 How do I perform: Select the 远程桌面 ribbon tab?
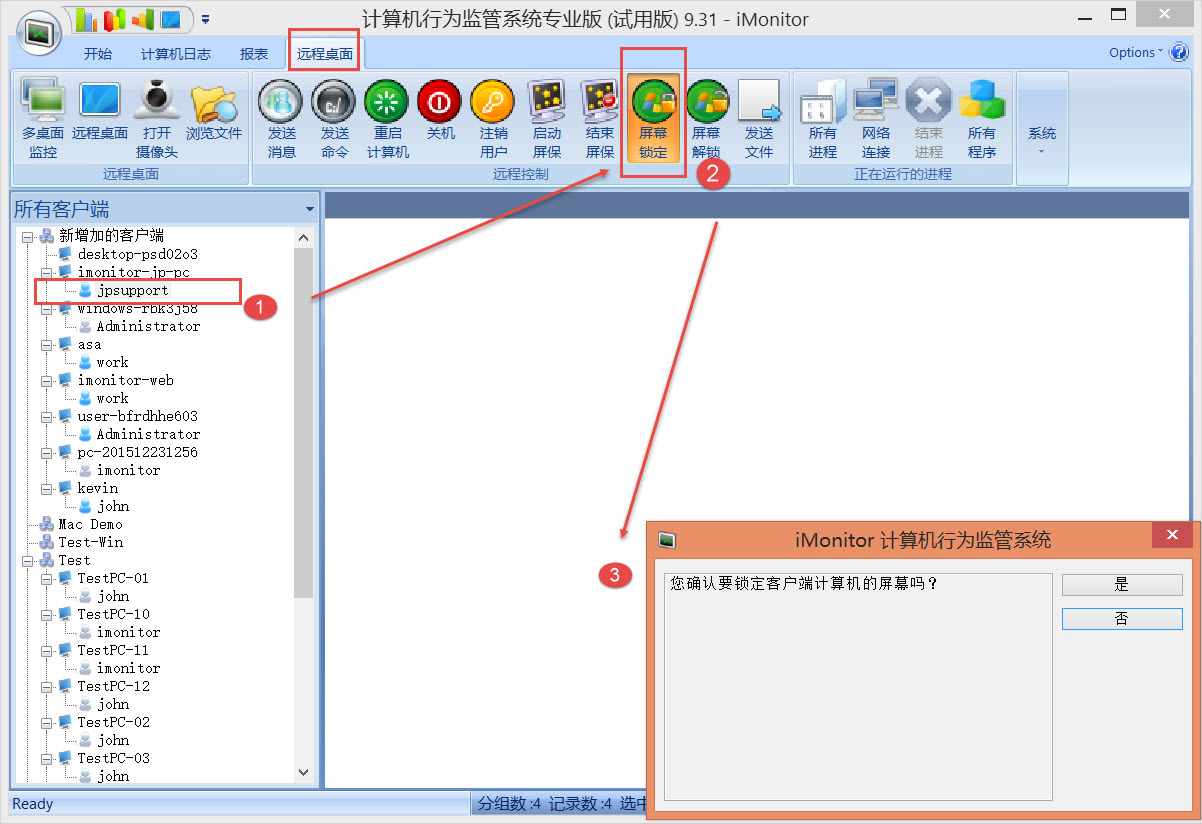click(325, 54)
